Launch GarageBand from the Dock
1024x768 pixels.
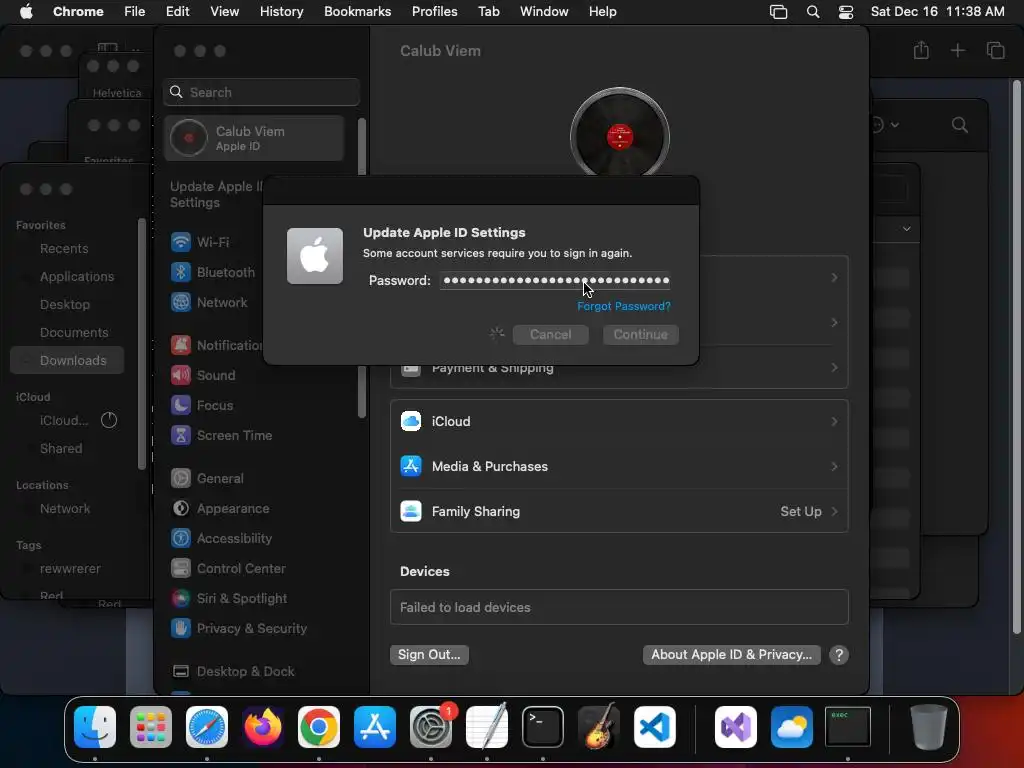[599, 727]
